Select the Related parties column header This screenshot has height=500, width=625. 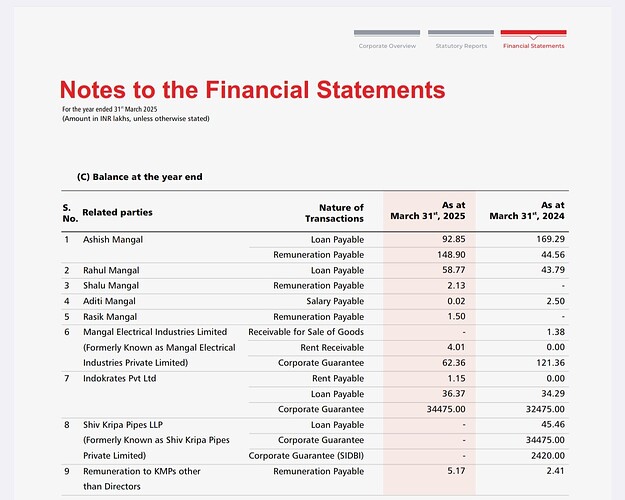pos(117,212)
